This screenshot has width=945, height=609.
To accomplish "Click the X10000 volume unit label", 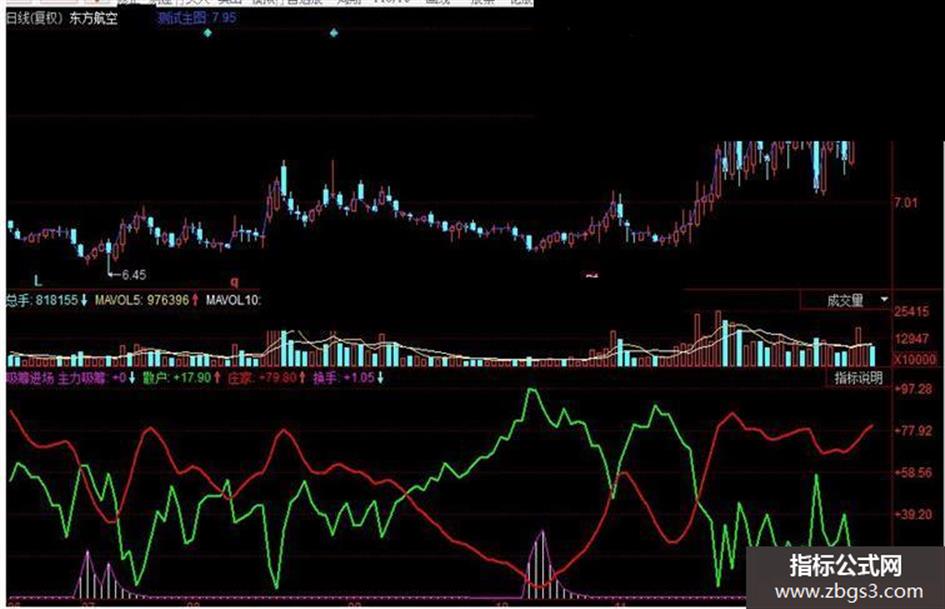I will [x=915, y=360].
